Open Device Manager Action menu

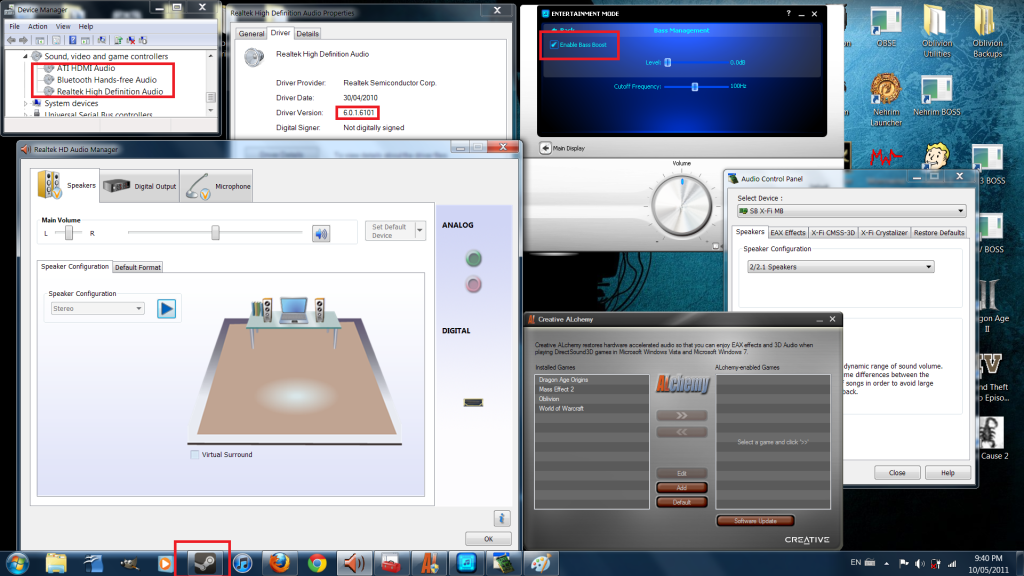pos(37,27)
